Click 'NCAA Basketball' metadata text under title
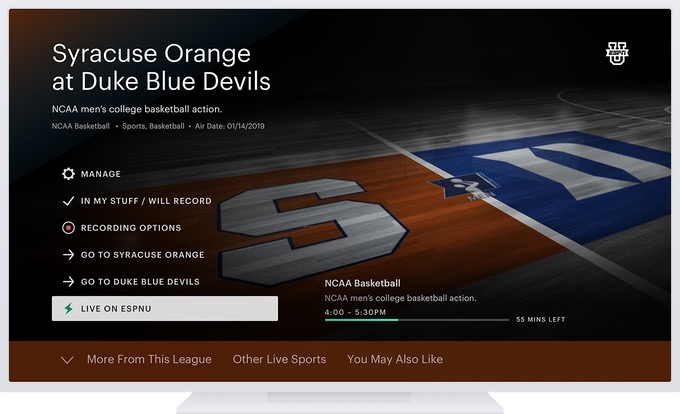 pyautogui.click(x=81, y=126)
